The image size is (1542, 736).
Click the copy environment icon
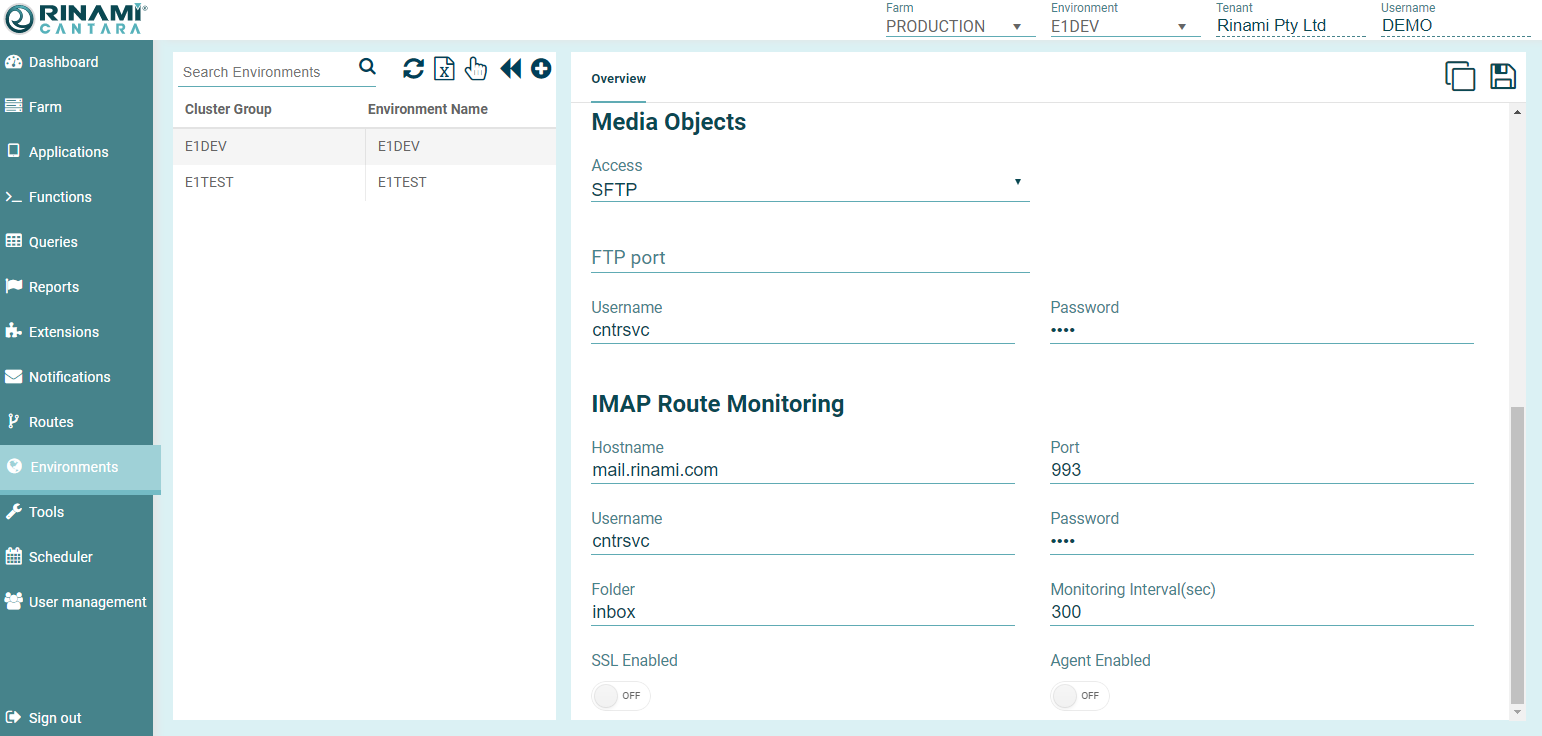1460,77
